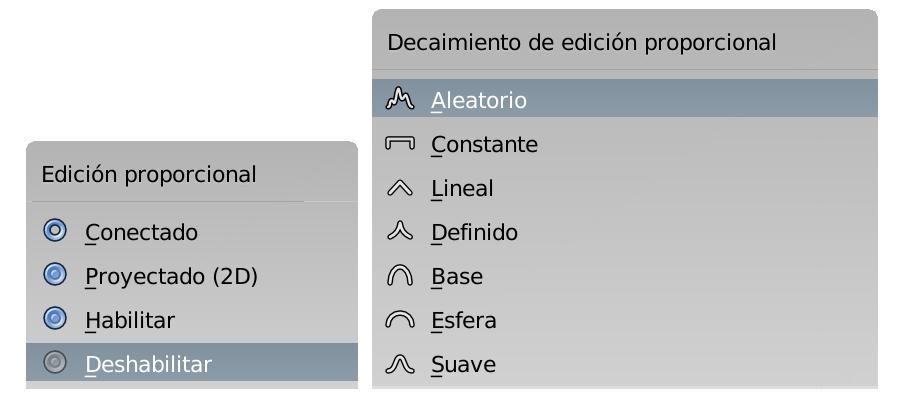This screenshot has height=398, width=905.
Task: Choose the Lineal falloff peak icon
Action: (399, 188)
